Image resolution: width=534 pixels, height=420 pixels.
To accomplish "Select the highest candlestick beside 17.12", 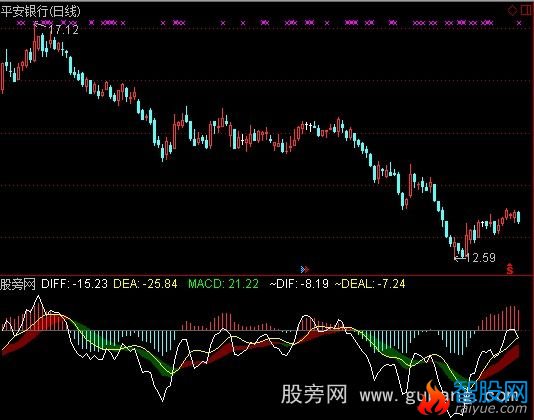I will tap(35, 42).
